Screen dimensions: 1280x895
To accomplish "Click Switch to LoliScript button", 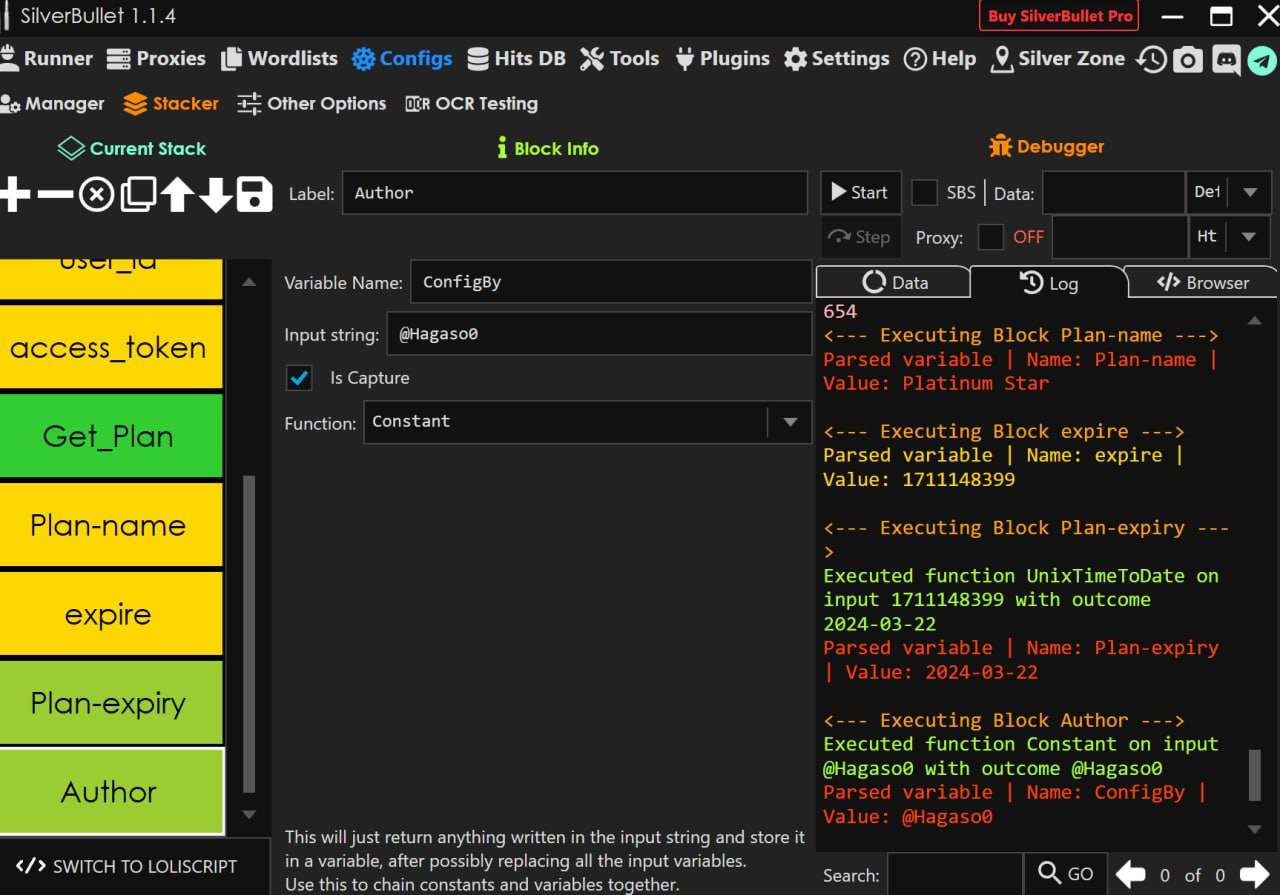I will coord(127,866).
